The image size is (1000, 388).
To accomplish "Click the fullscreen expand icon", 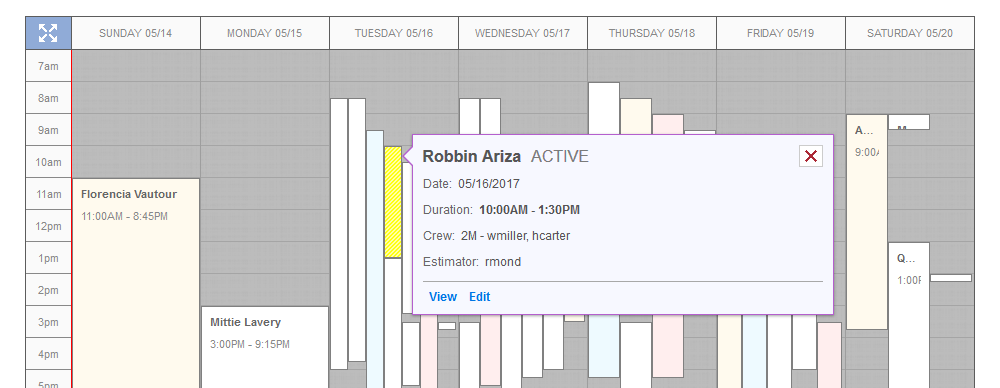I will tap(48, 33).
